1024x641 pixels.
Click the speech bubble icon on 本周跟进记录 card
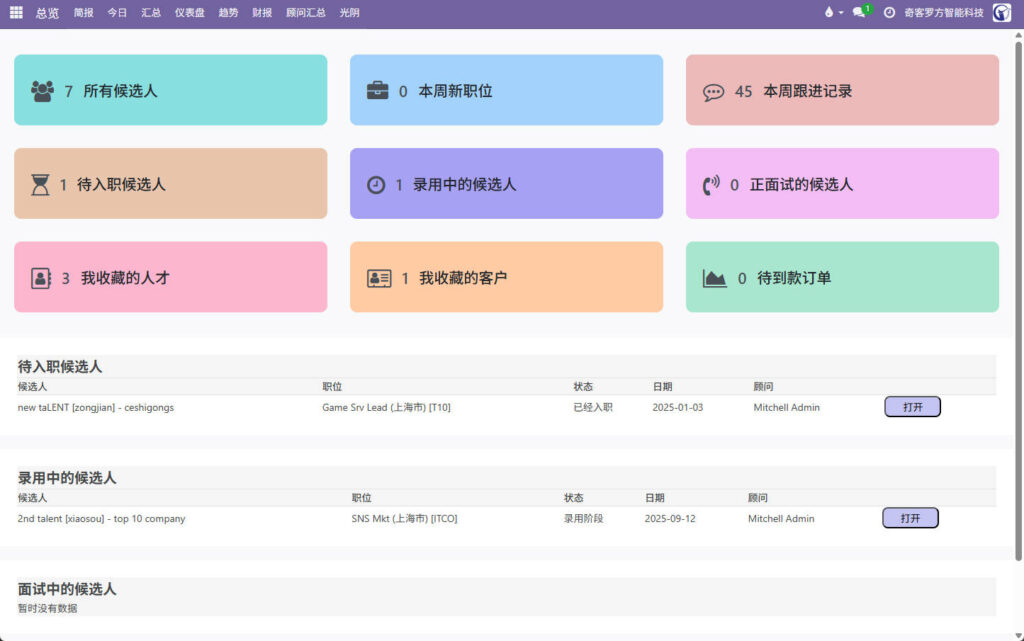713,90
